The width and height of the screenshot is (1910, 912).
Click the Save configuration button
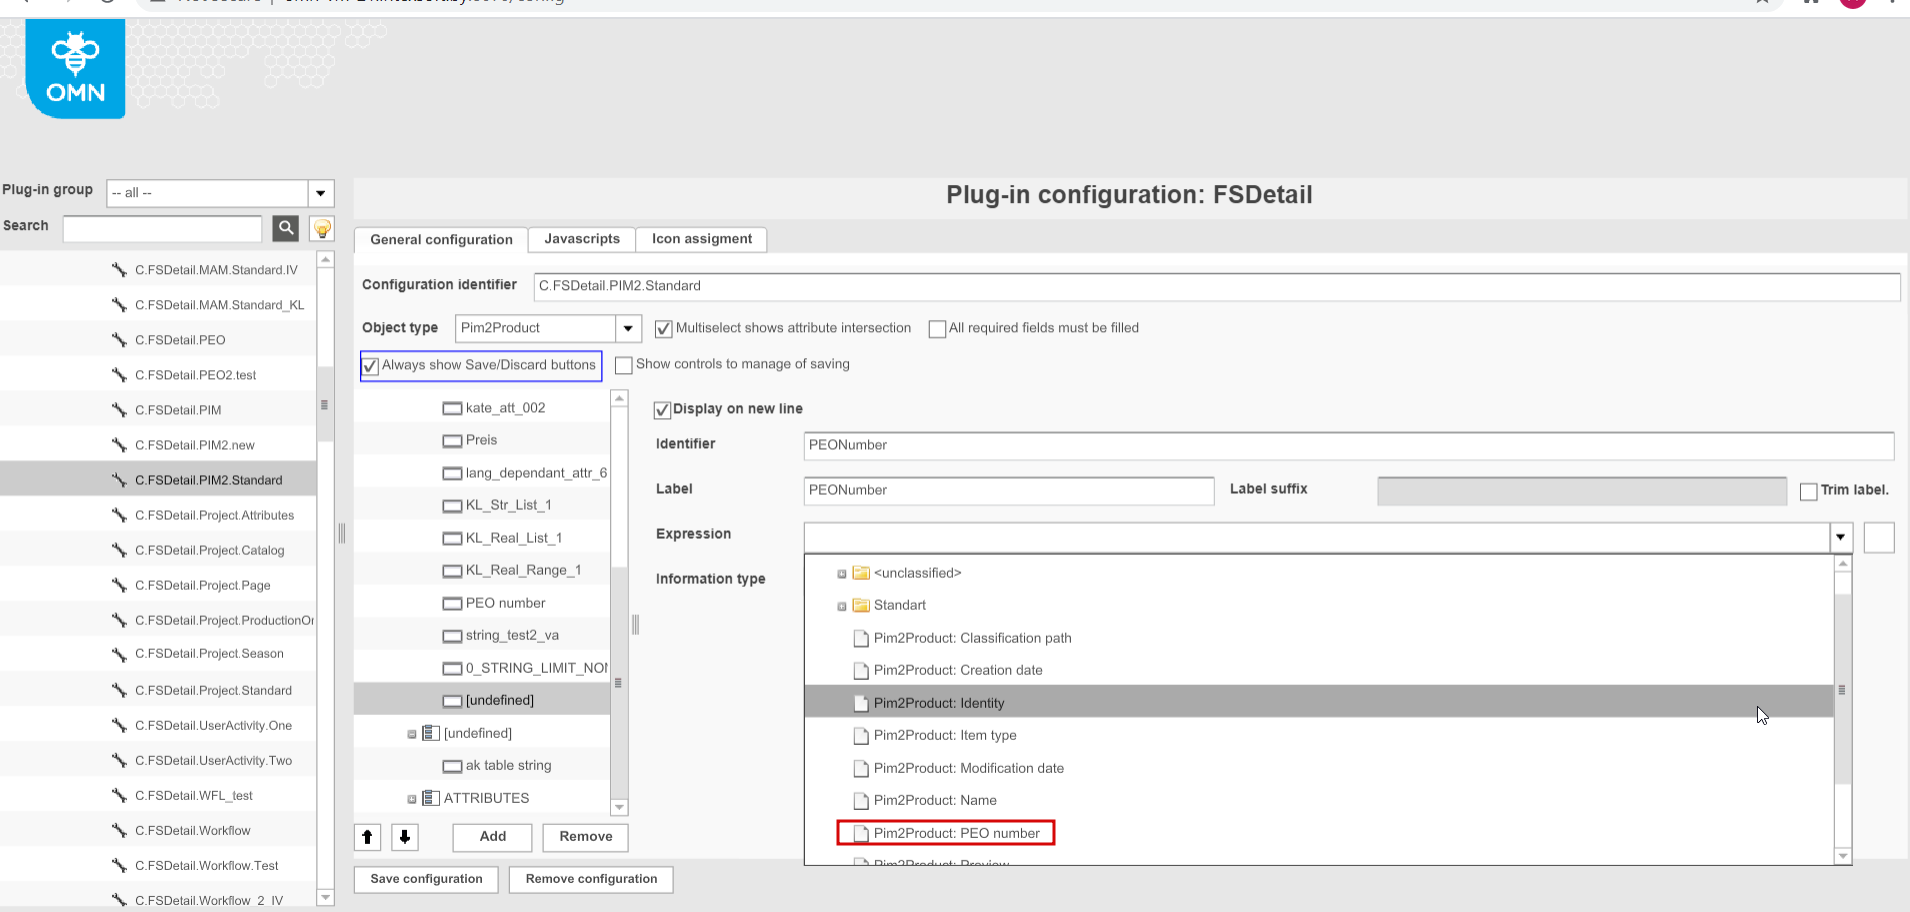425,879
